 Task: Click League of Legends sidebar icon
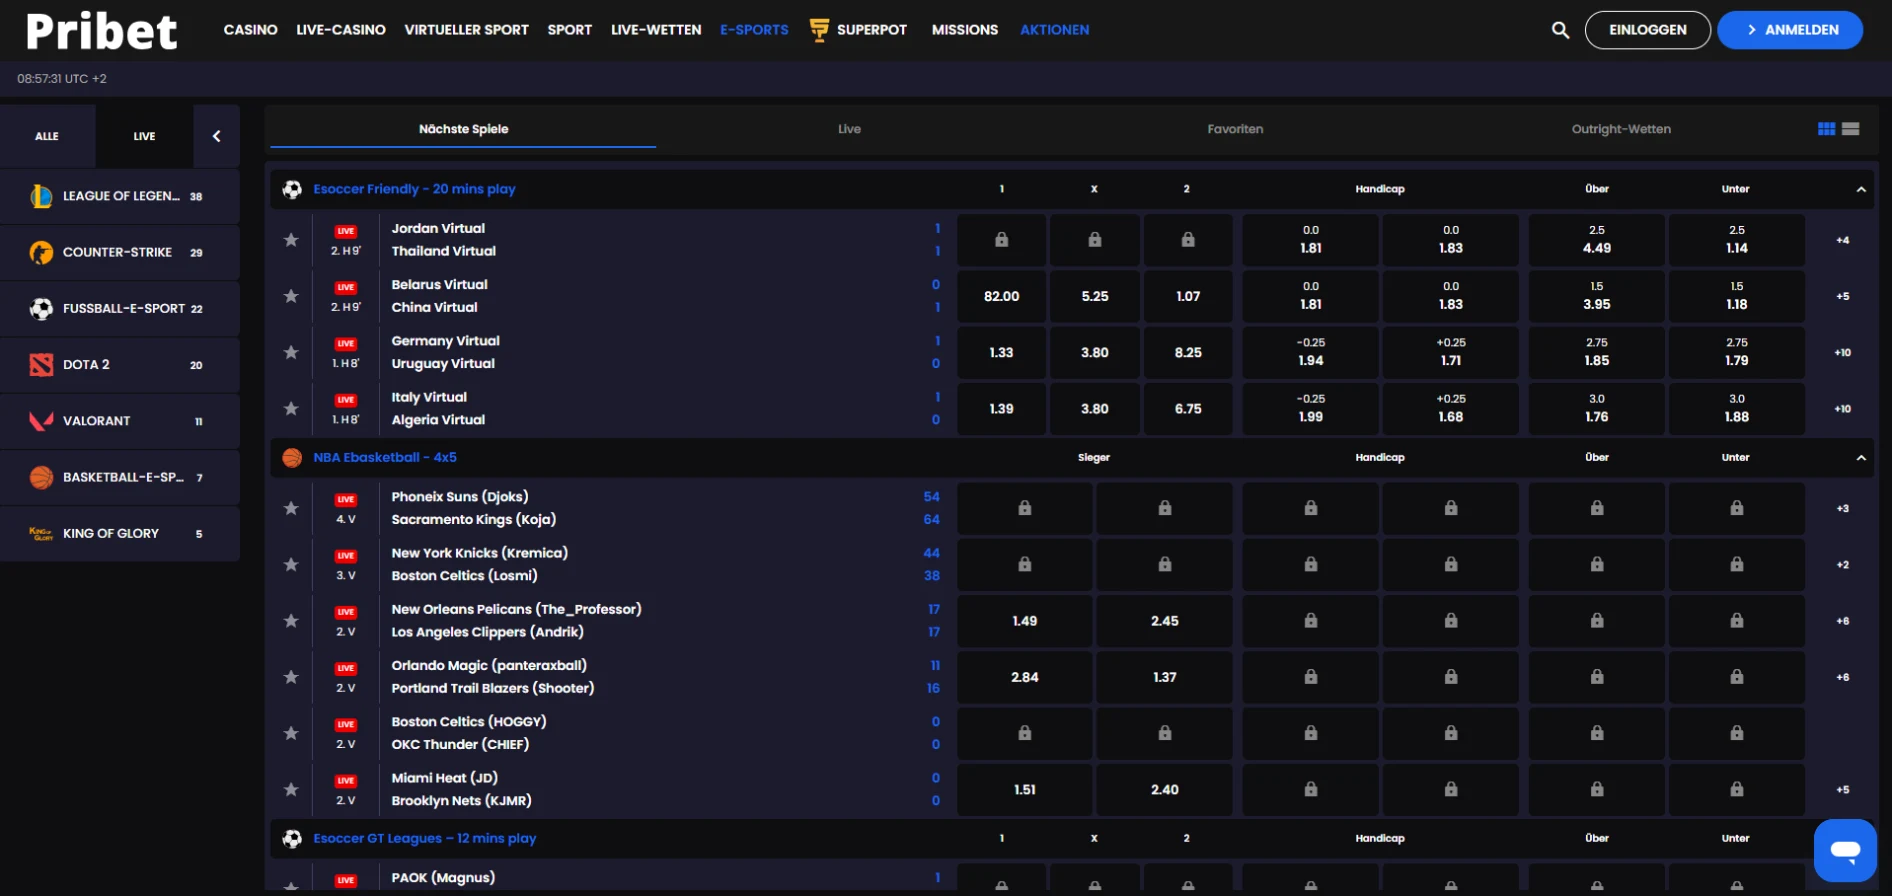click(x=41, y=196)
